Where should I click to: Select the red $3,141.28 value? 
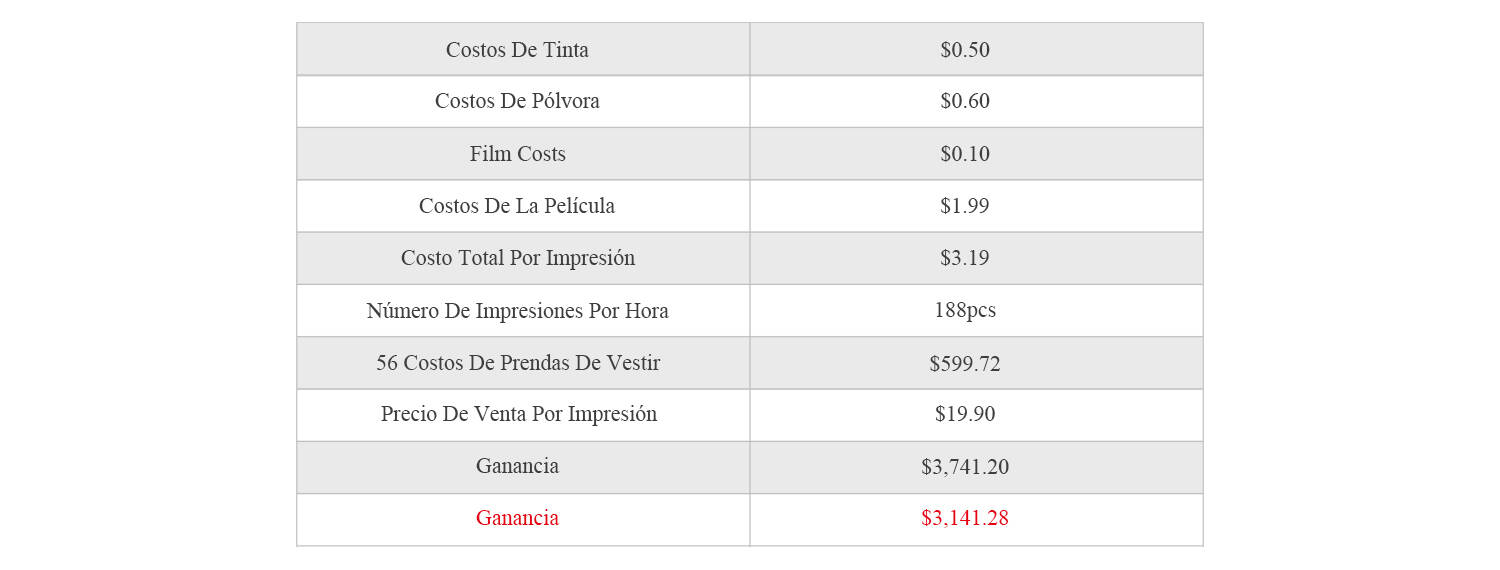(965, 518)
